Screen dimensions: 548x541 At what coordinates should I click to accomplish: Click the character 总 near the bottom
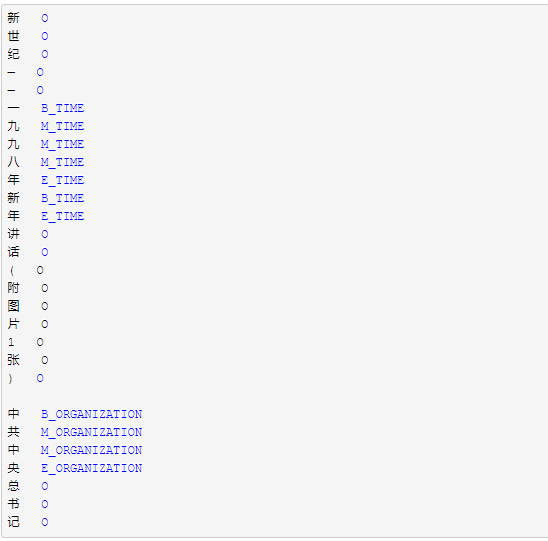(x=13, y=486)
